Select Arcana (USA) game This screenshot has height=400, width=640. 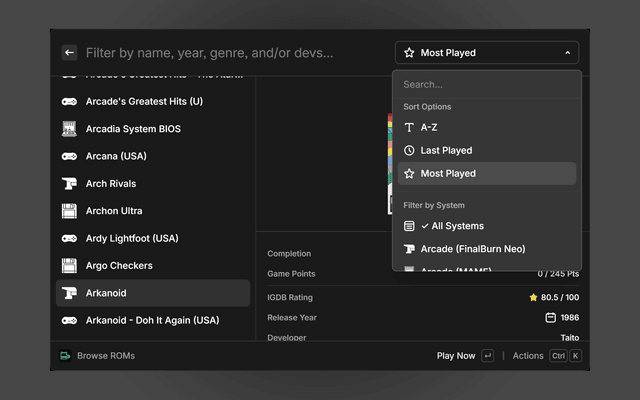153,156
